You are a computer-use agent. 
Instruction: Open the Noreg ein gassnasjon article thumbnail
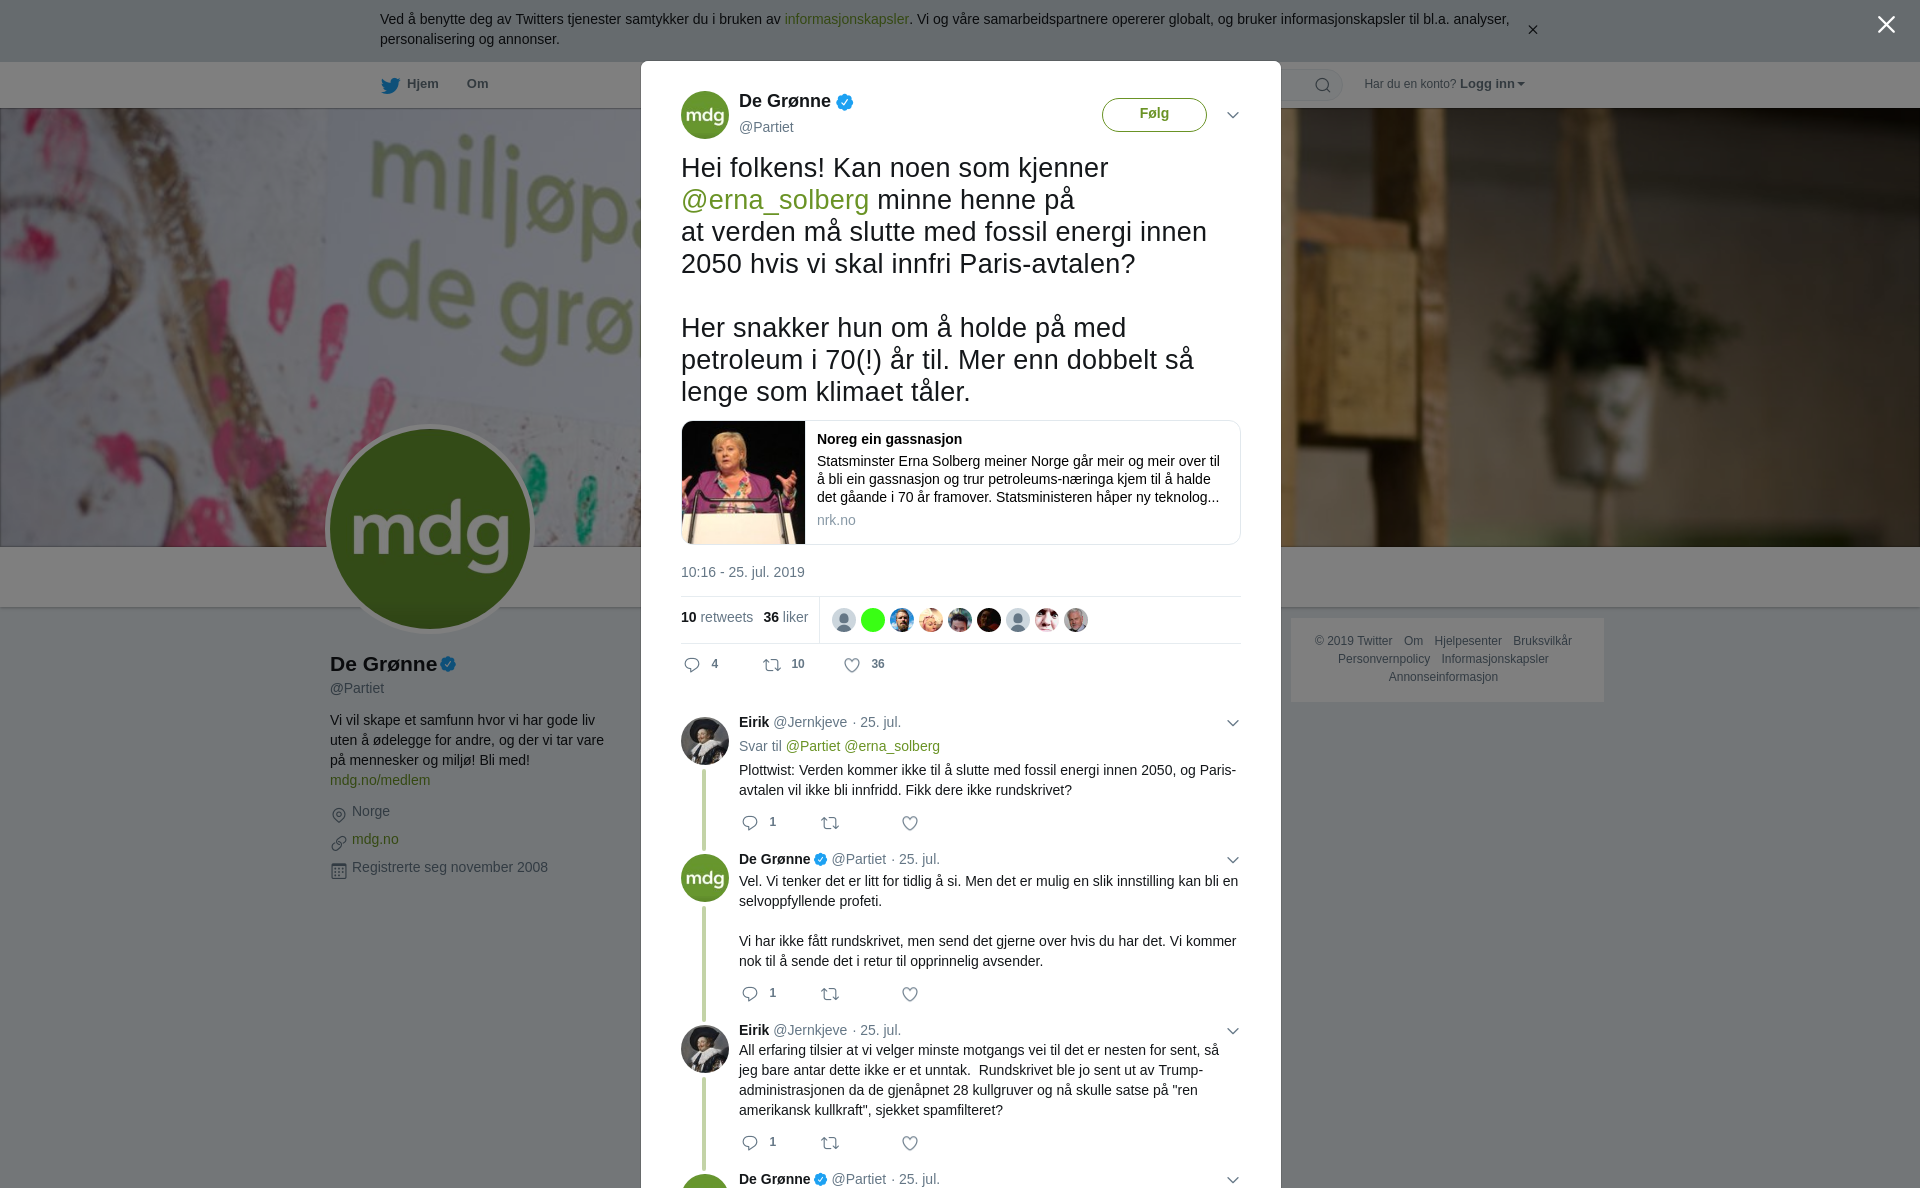743,483
